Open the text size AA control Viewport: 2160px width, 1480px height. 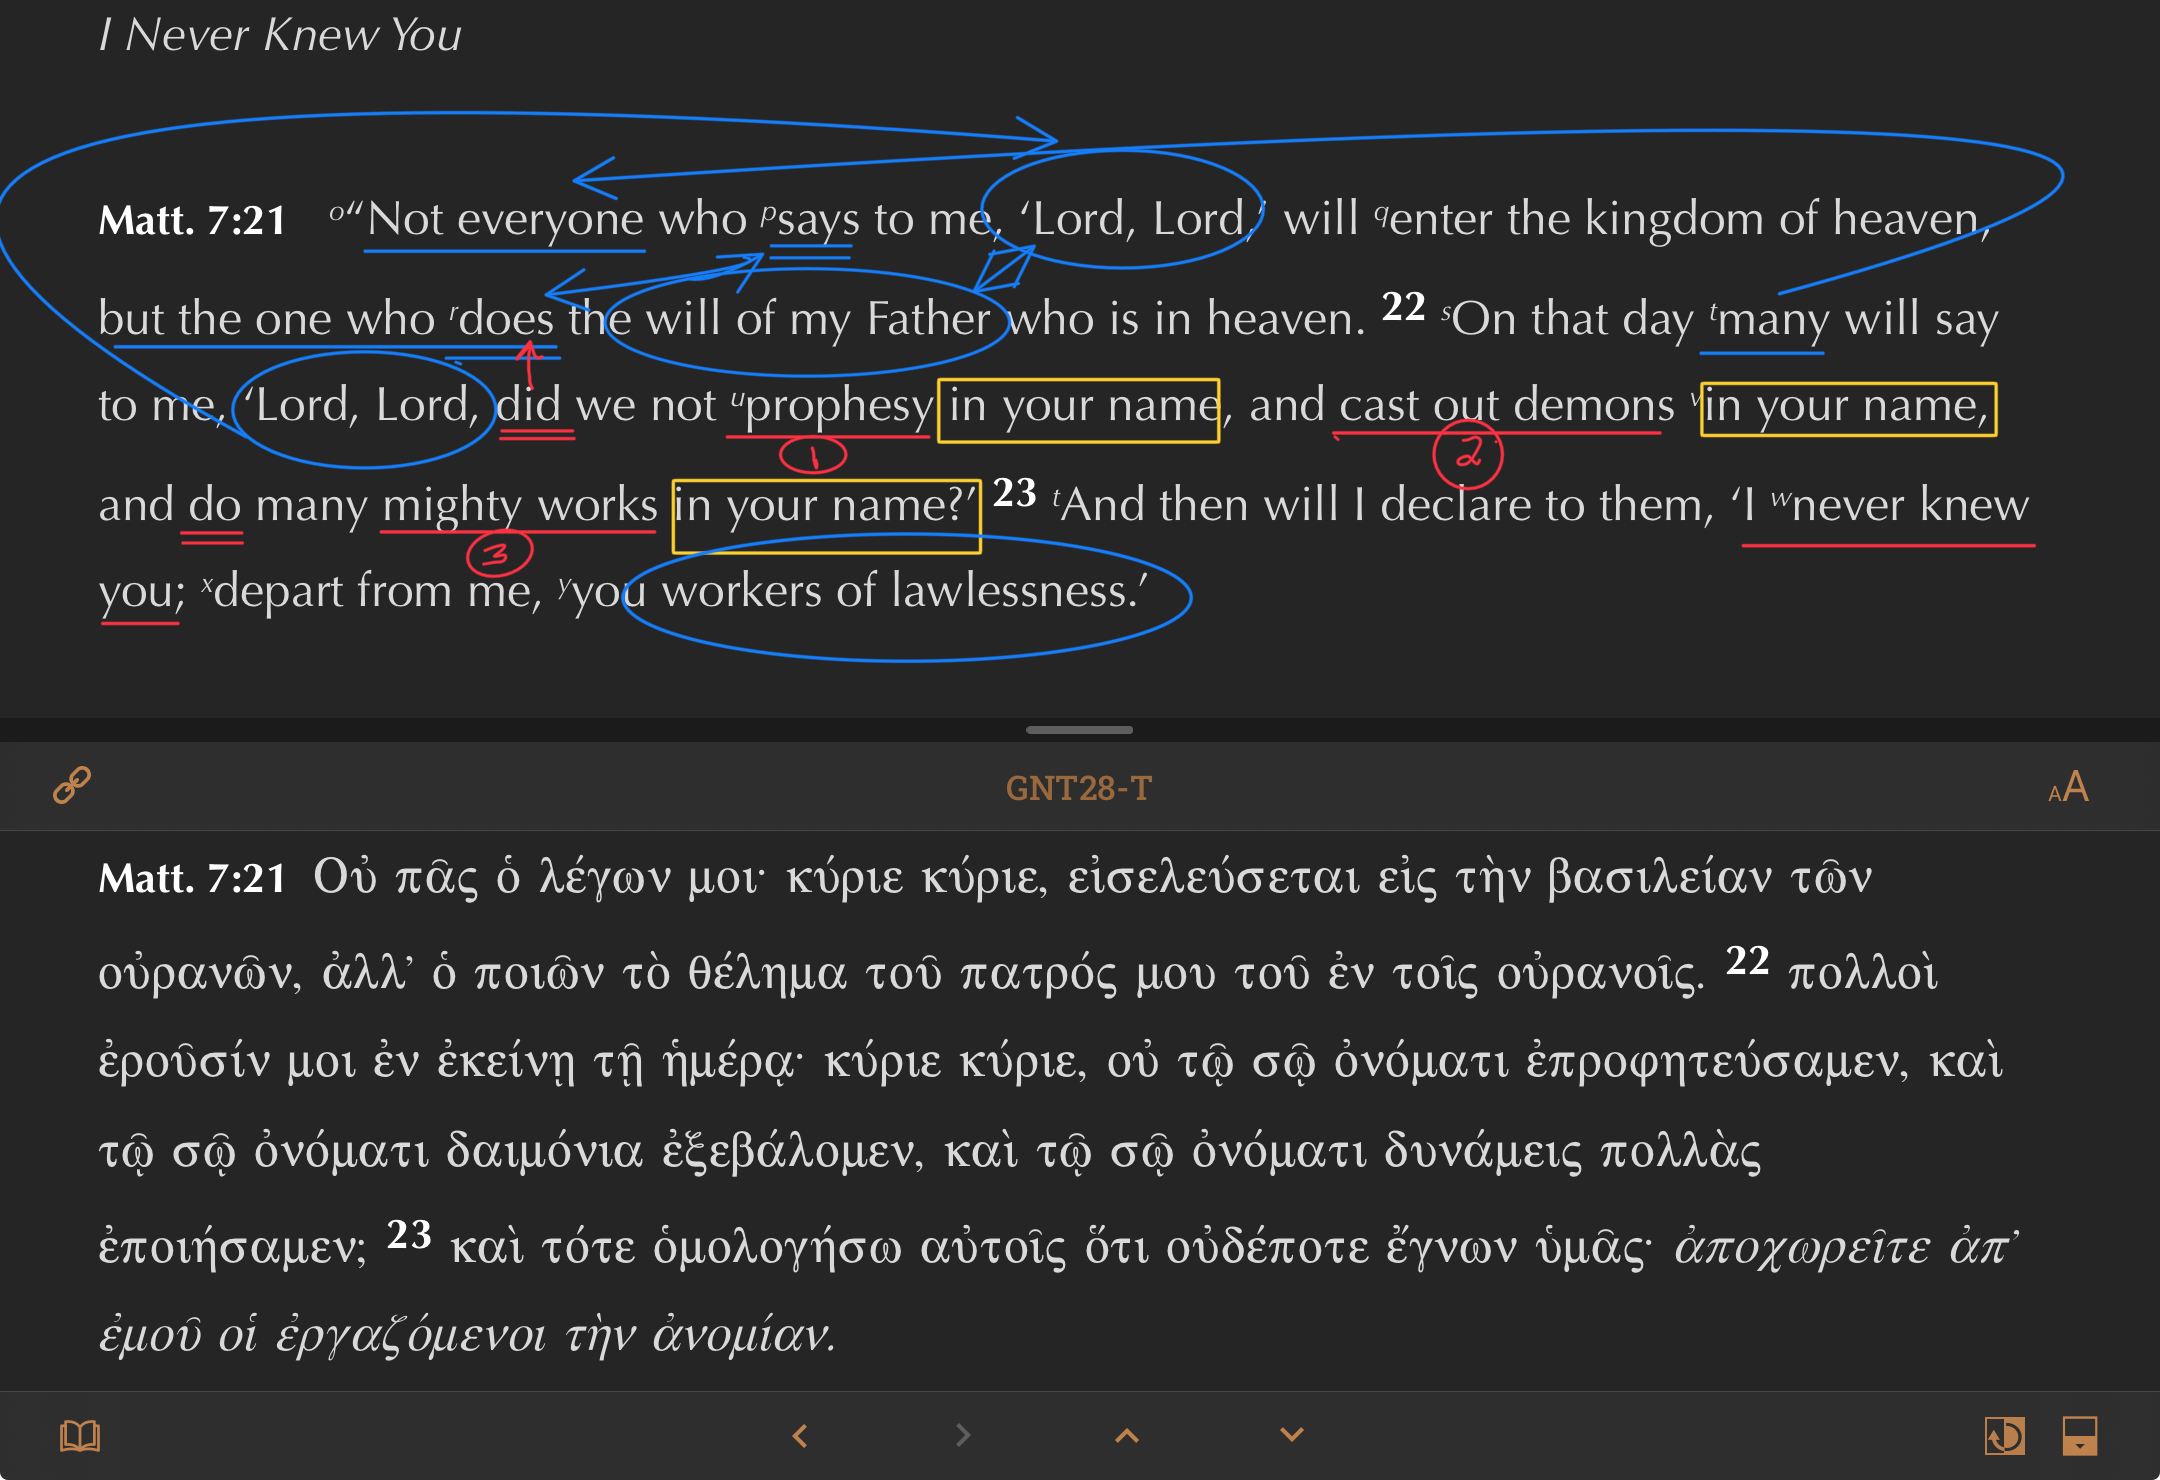[x=2068, y=787]
